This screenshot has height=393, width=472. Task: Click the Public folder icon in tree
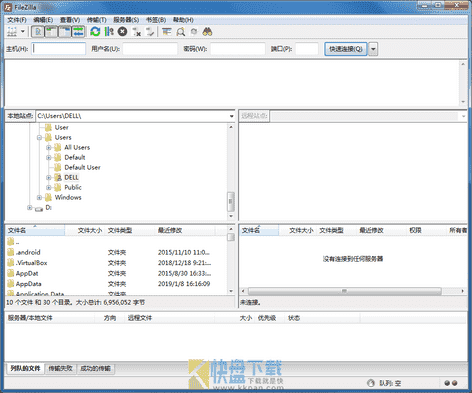coord(58,187)
